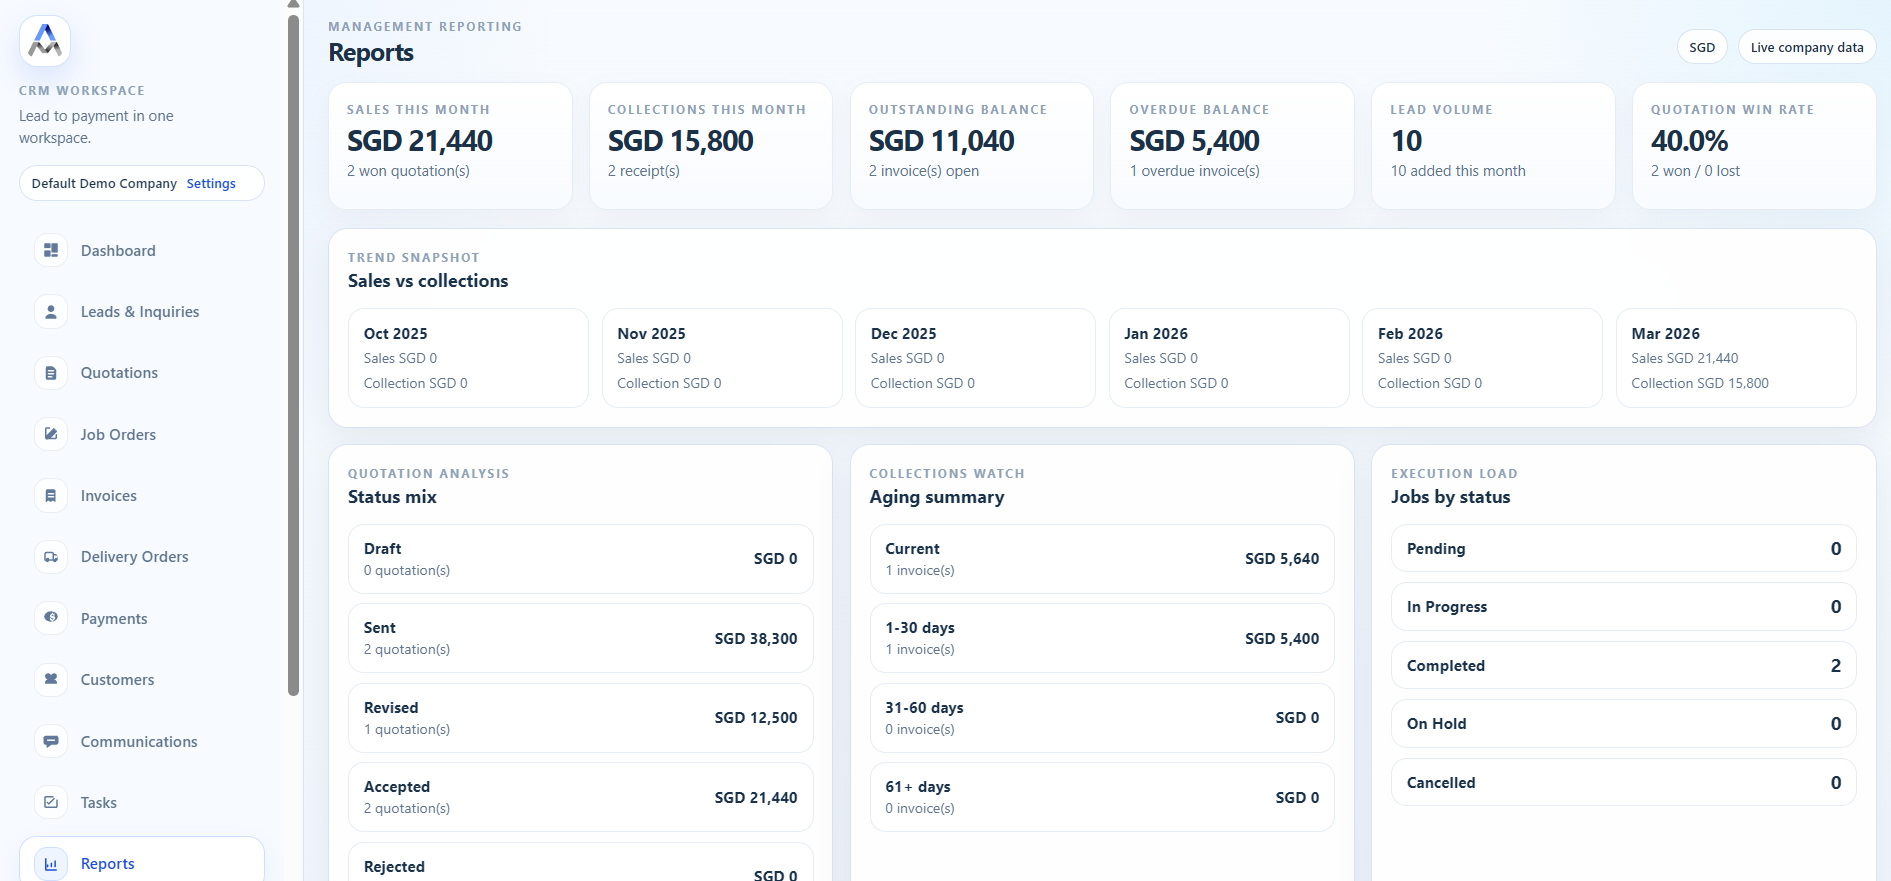Go to Reports menu item
Image resolution: width=1891 pixels, height=881 pixels.
point(108,864)
